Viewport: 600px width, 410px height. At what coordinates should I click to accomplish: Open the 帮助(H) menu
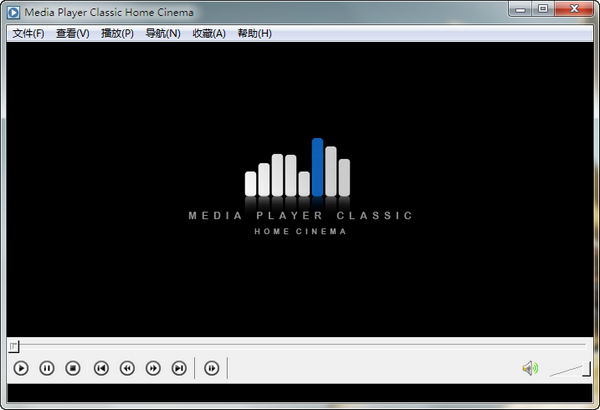[x=255, y=34]
